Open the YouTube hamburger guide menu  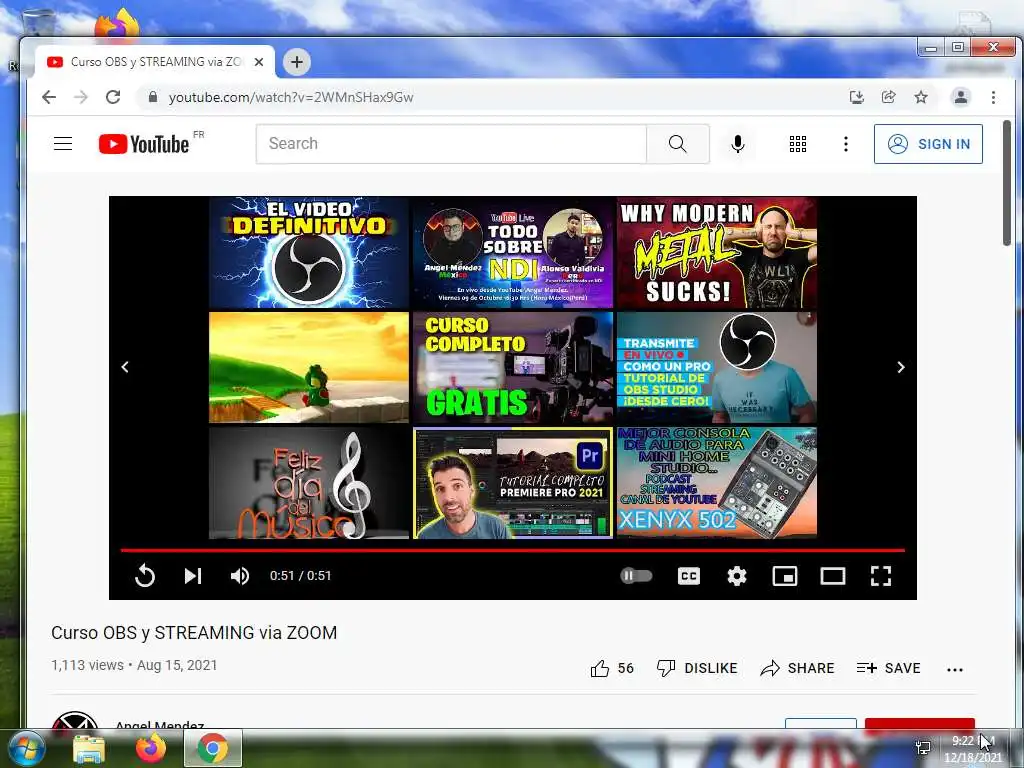pyautogui.click(x=63, y=144)
